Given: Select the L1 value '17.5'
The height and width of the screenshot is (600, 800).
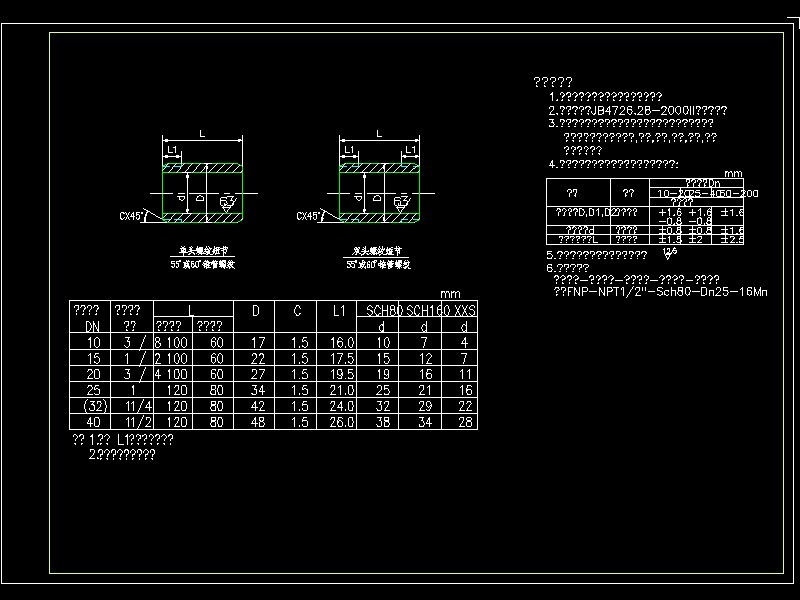Looking at the screenshot, I should [x=342, y=358].
